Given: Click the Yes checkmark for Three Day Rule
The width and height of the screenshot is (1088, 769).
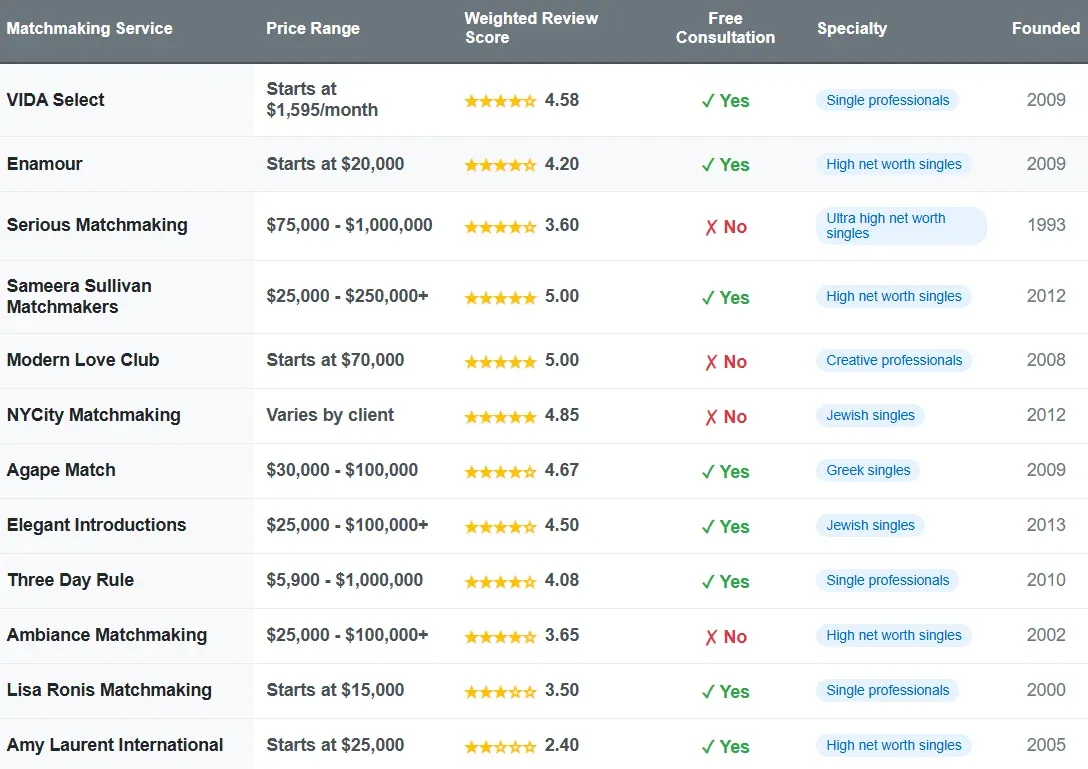Looking at the screenshot, I should click(x=725, y=582).
